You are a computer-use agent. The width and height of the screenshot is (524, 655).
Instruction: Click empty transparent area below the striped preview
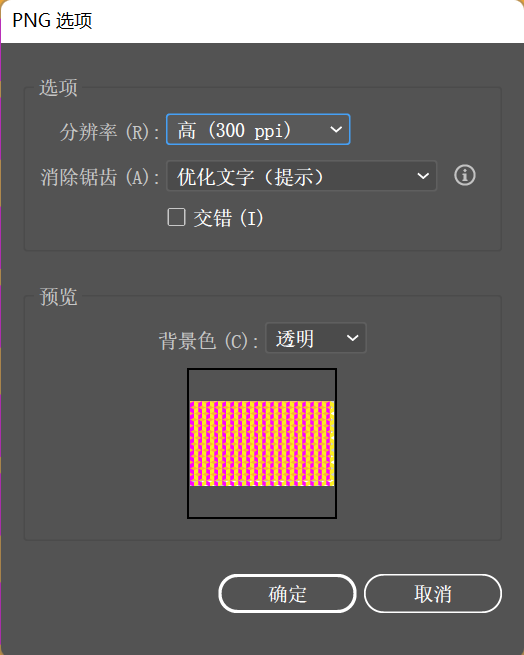pyautogui.click(x=262, y=501)
